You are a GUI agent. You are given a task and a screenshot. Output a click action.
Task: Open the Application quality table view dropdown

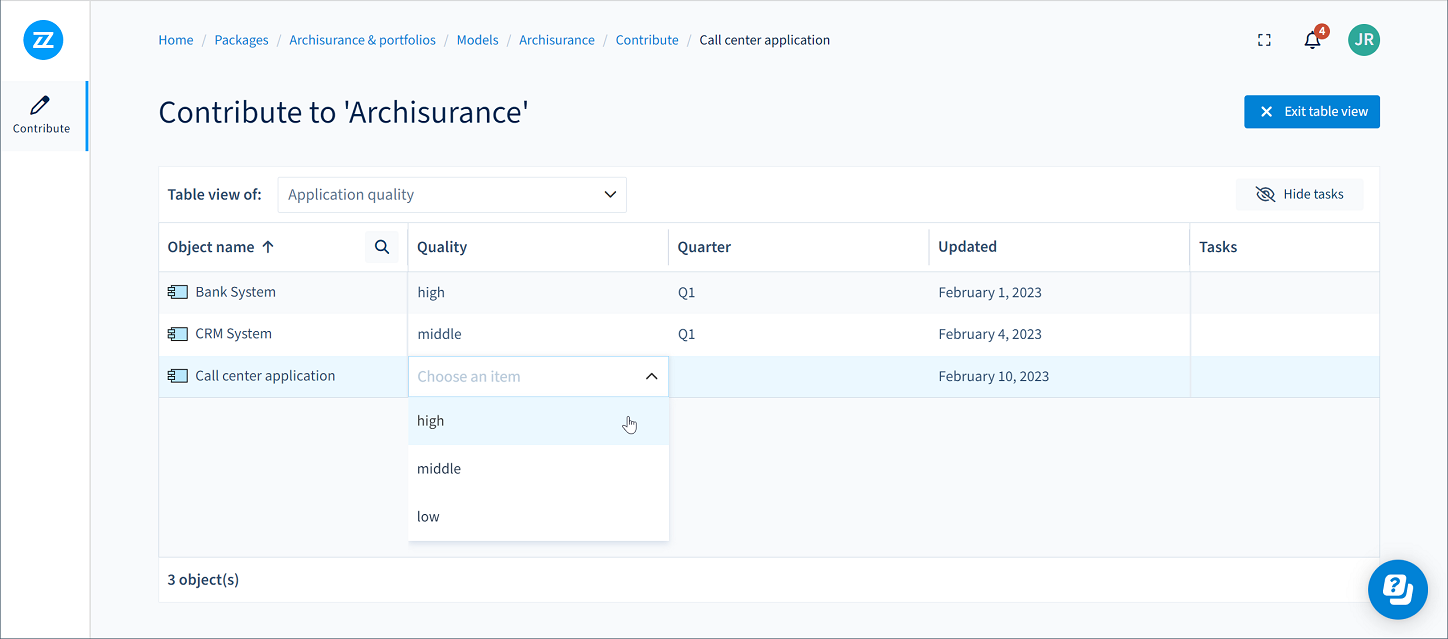[452, 195]
